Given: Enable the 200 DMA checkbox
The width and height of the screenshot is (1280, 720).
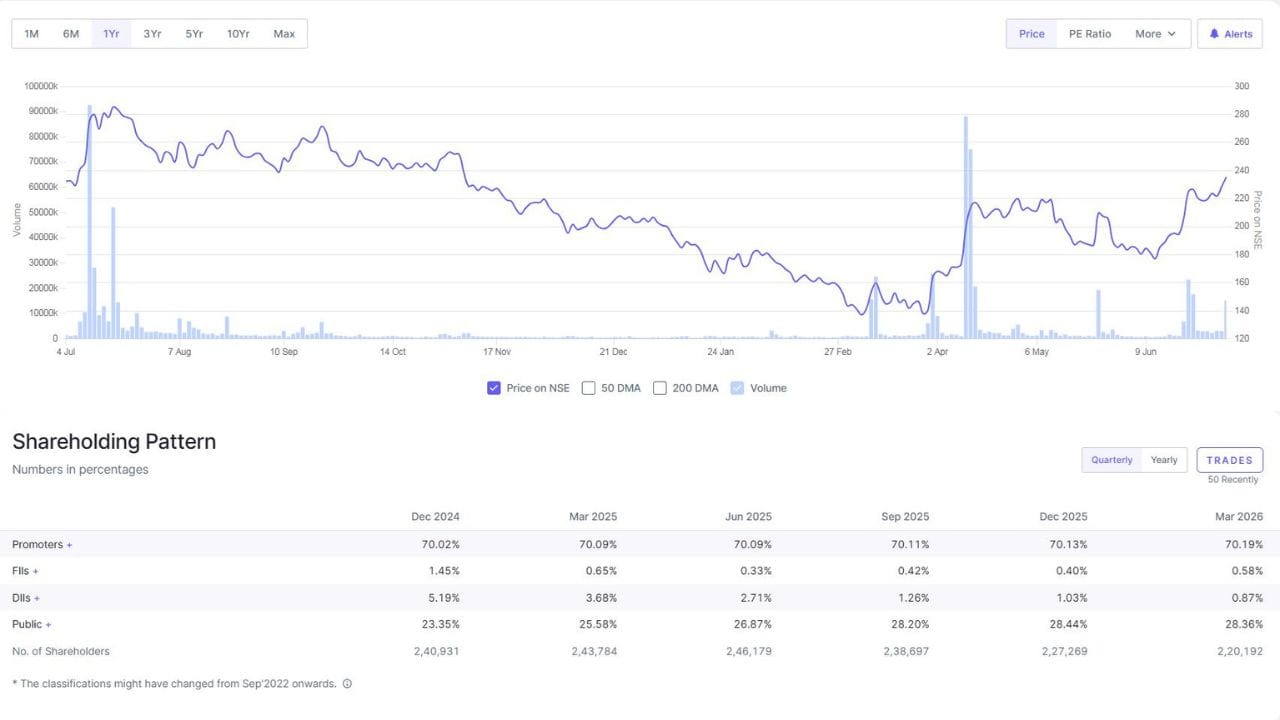Looking at the screenshot, I should 660,388.
